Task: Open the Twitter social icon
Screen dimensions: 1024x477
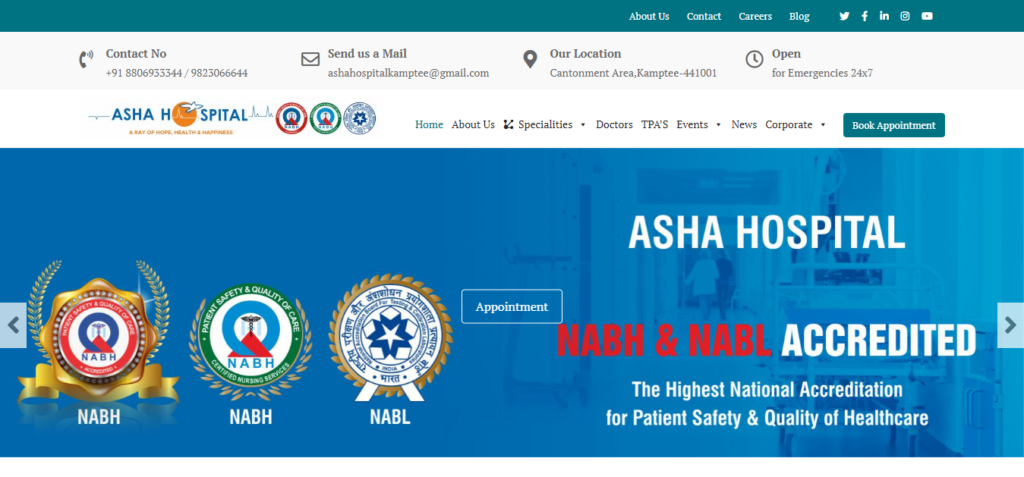Action: tap(844, 16)
